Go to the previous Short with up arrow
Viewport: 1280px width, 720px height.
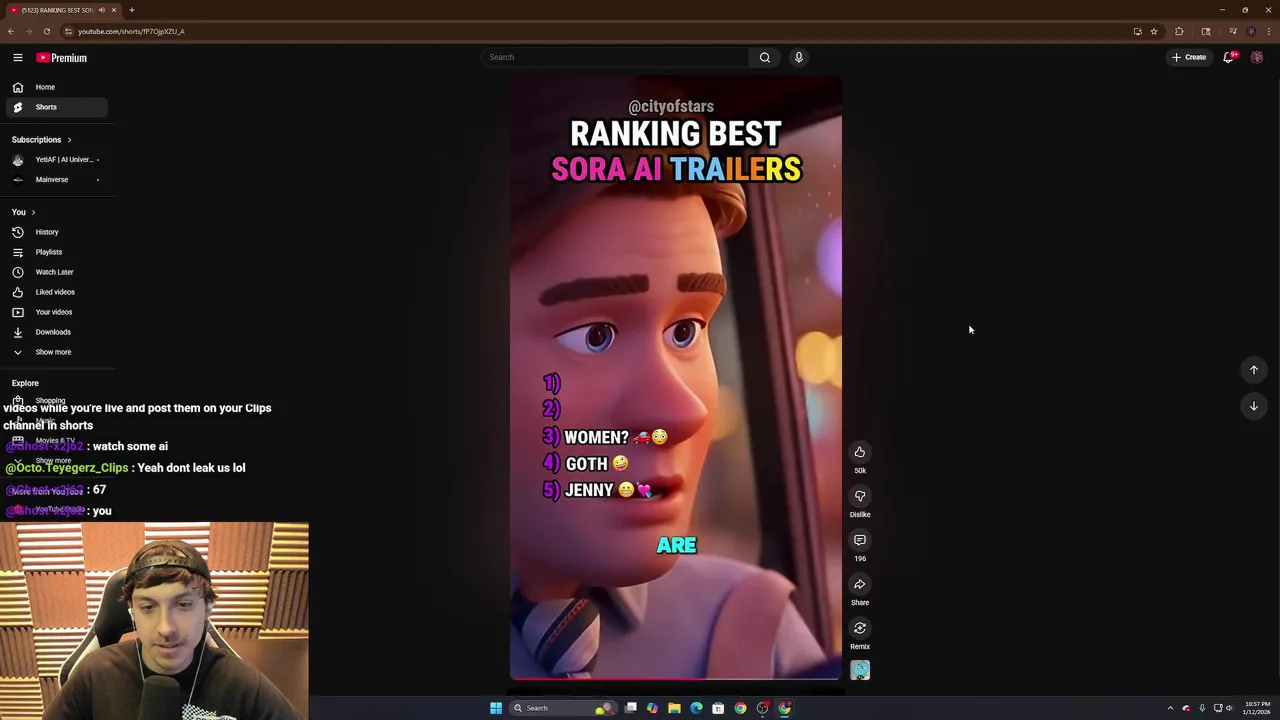click(1254, 370)
